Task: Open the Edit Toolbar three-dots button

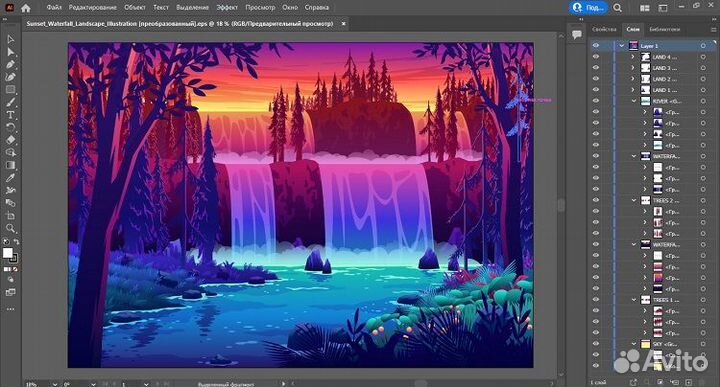Action: pos(11,309)
